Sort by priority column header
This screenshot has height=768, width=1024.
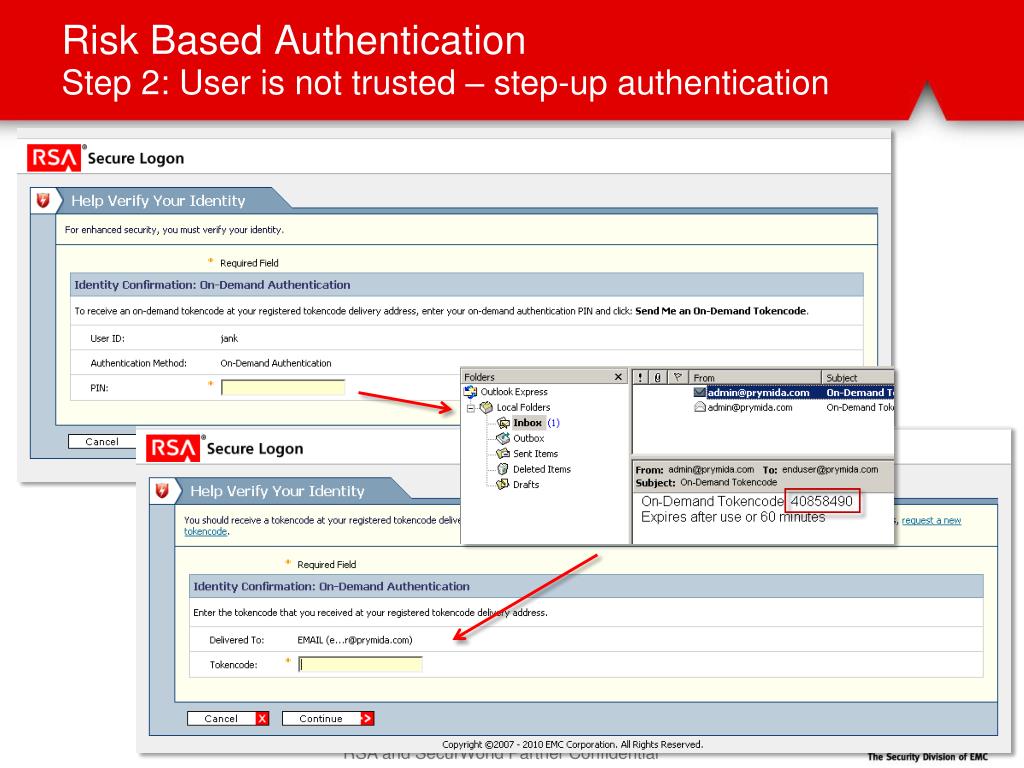(x=641, y=377)
